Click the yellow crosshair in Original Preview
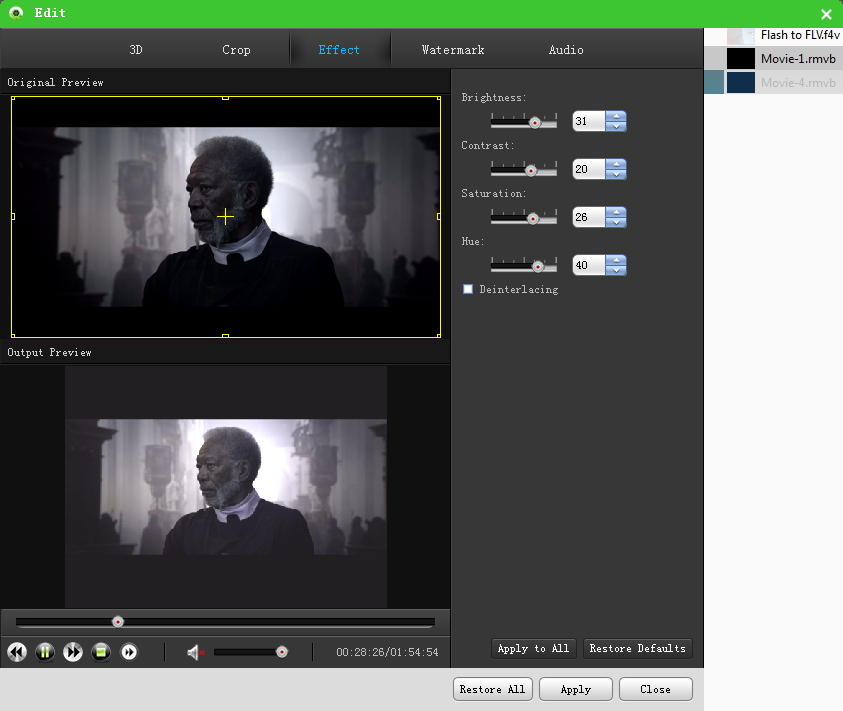Screen dimensions: 843x711 (x=225, y=217)
